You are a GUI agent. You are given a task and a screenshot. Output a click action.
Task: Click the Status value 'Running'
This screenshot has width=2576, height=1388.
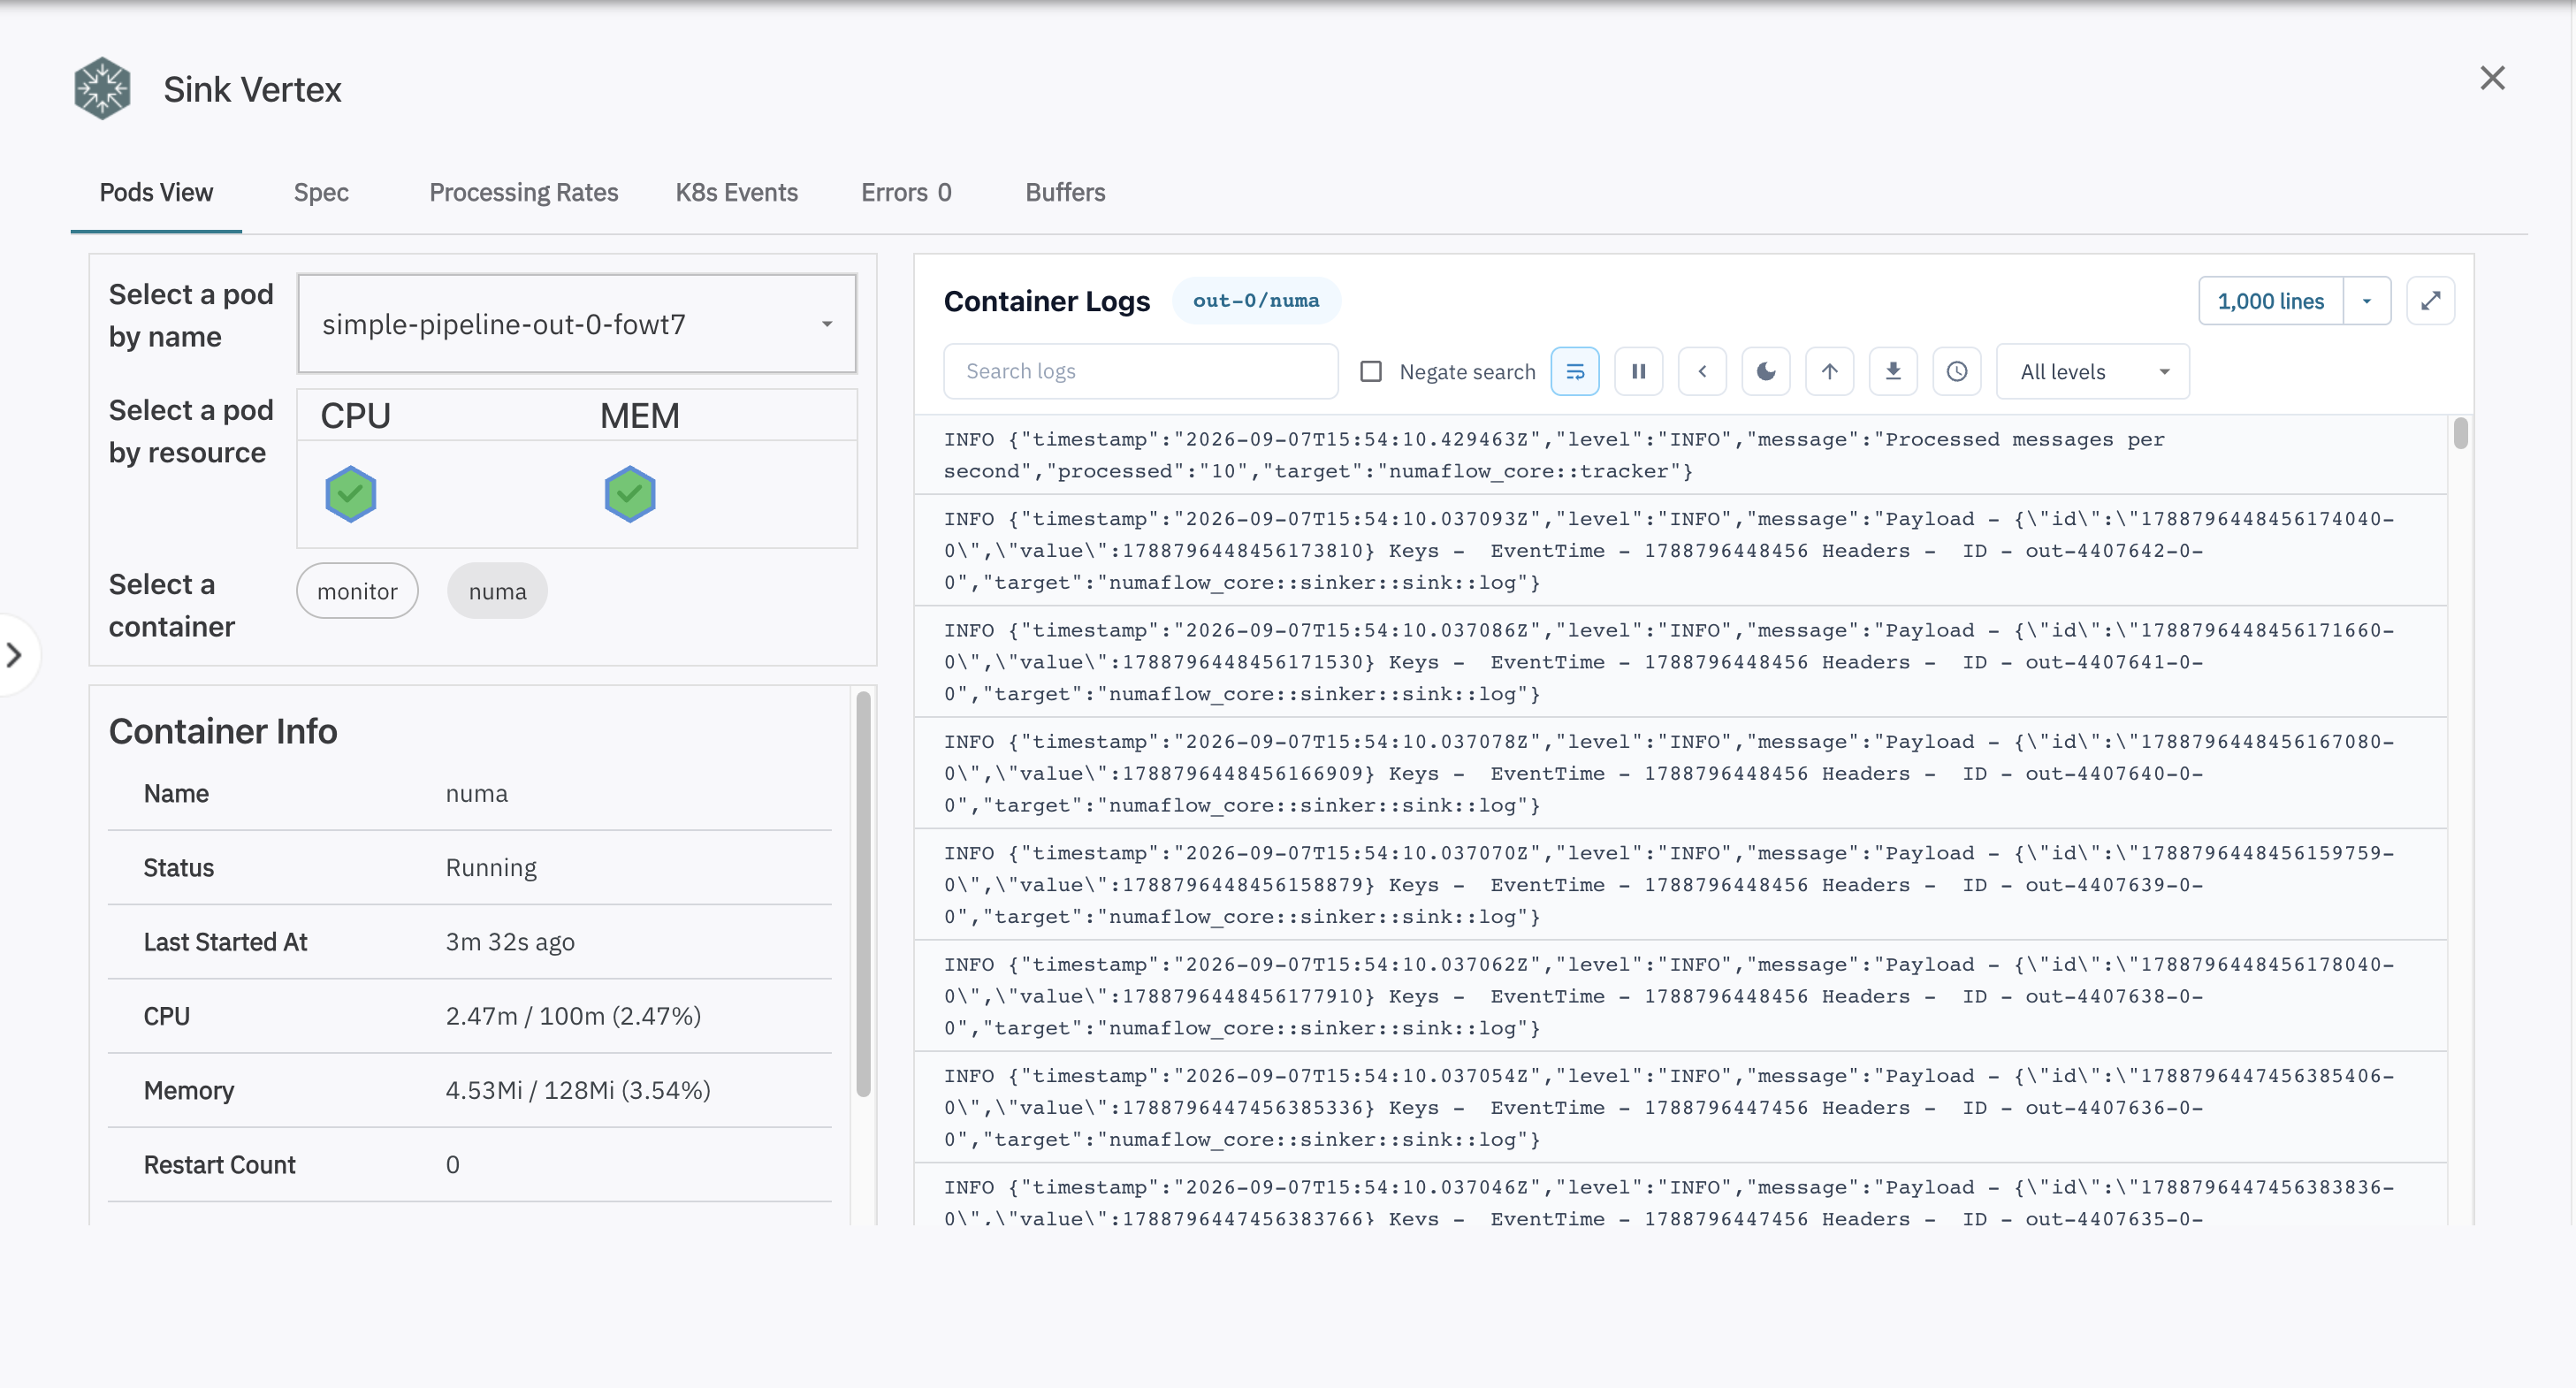(491, 867)
